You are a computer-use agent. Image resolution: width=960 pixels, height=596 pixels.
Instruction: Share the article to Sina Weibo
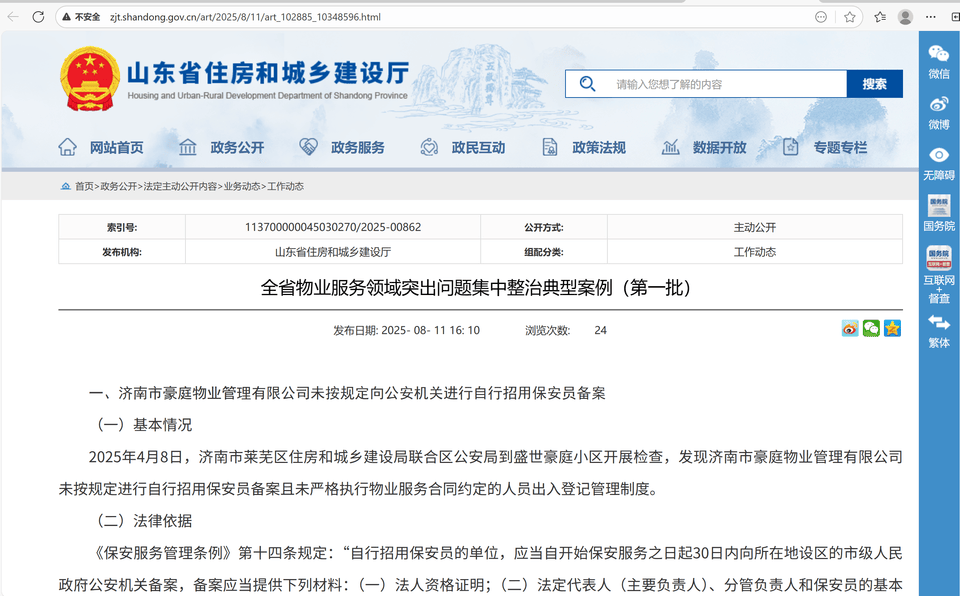click(x=850, y=328)
